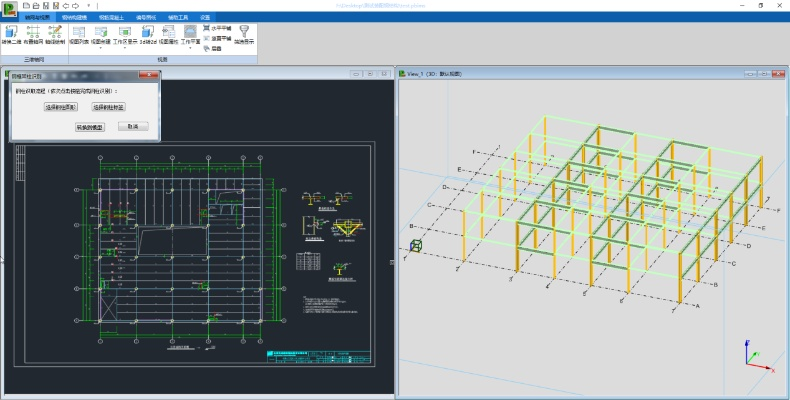Expand the view creation (视图创建) dropdown
The image size is (790, 400).
tap(101, 49)
